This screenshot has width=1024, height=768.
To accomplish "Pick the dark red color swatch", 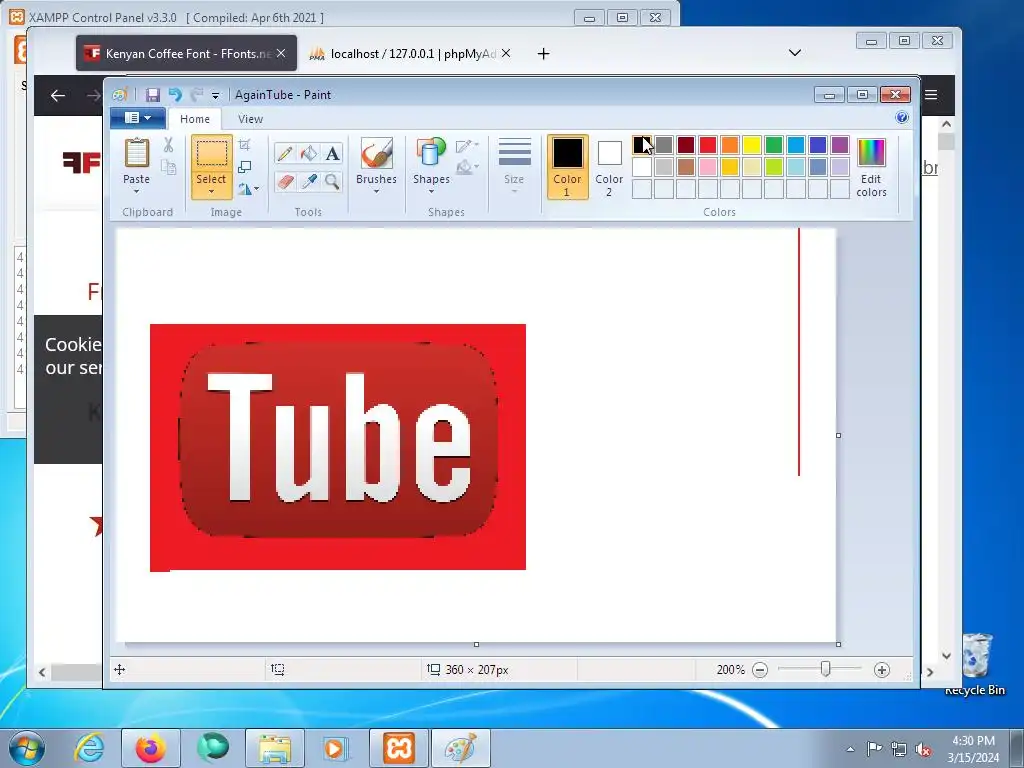I will [x=686, y=145].
